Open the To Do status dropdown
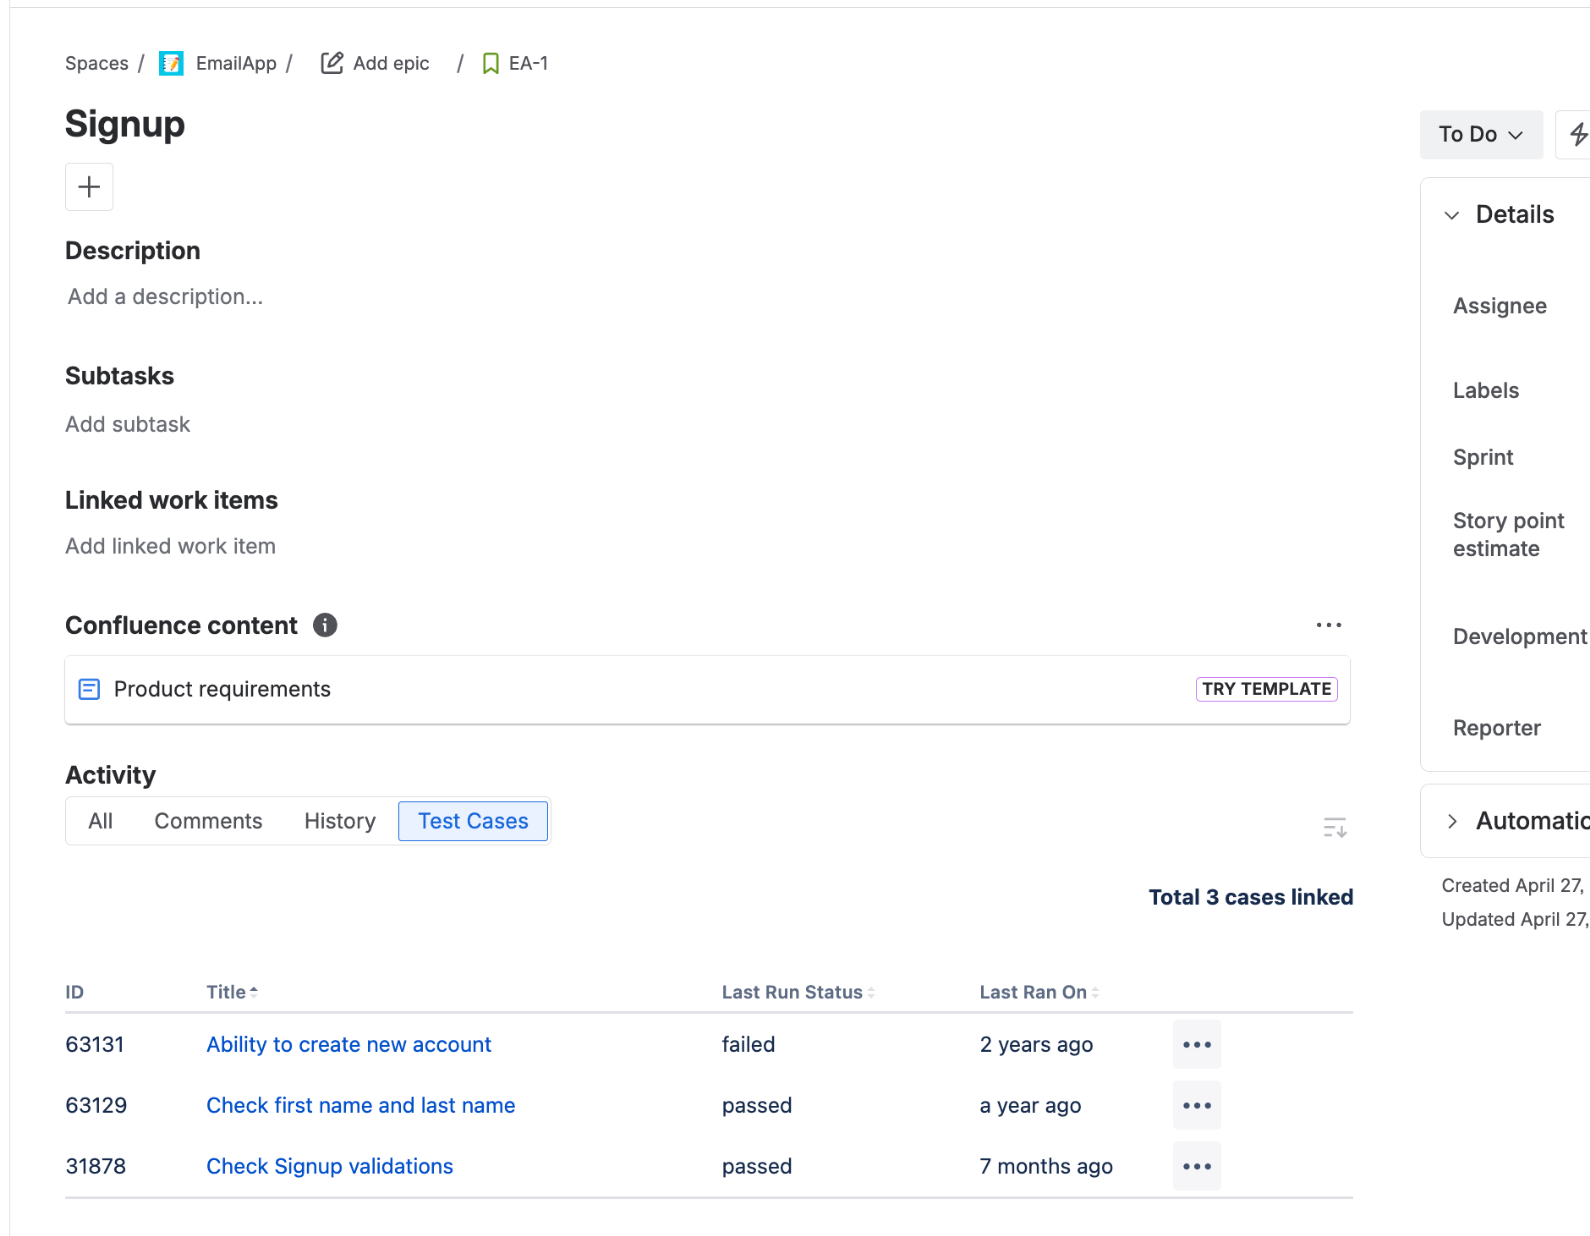The width and height of the screenshot is (1590, 1236). tap(1481, 134)
